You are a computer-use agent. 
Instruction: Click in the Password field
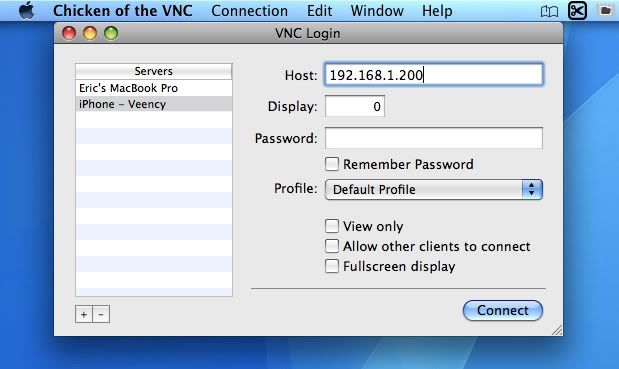(x=434, y=138)
